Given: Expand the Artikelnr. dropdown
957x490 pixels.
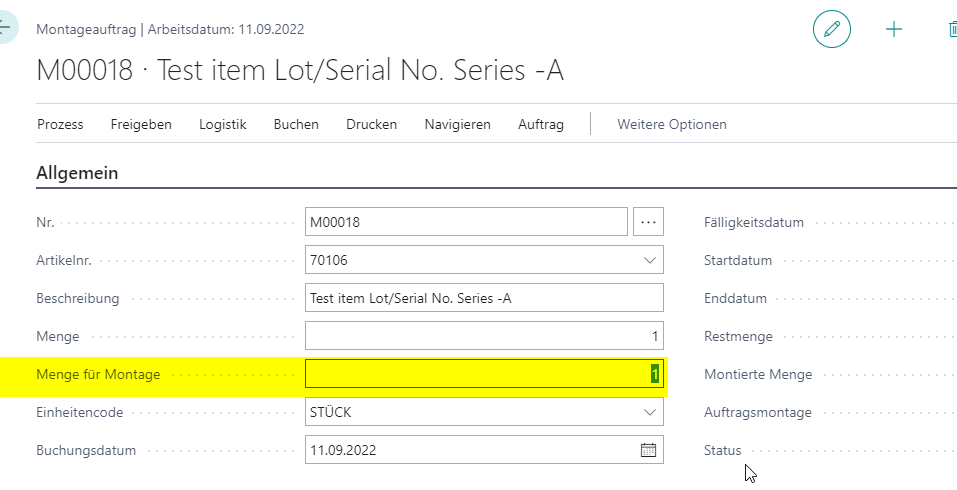Looking at the screenshot, I should 649,261.
